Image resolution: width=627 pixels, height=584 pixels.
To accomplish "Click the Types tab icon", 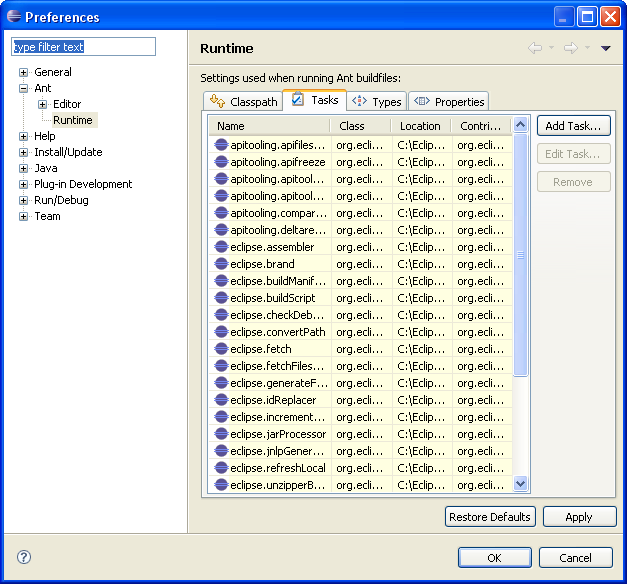I will pyautogui.click(x=359, y=101).
